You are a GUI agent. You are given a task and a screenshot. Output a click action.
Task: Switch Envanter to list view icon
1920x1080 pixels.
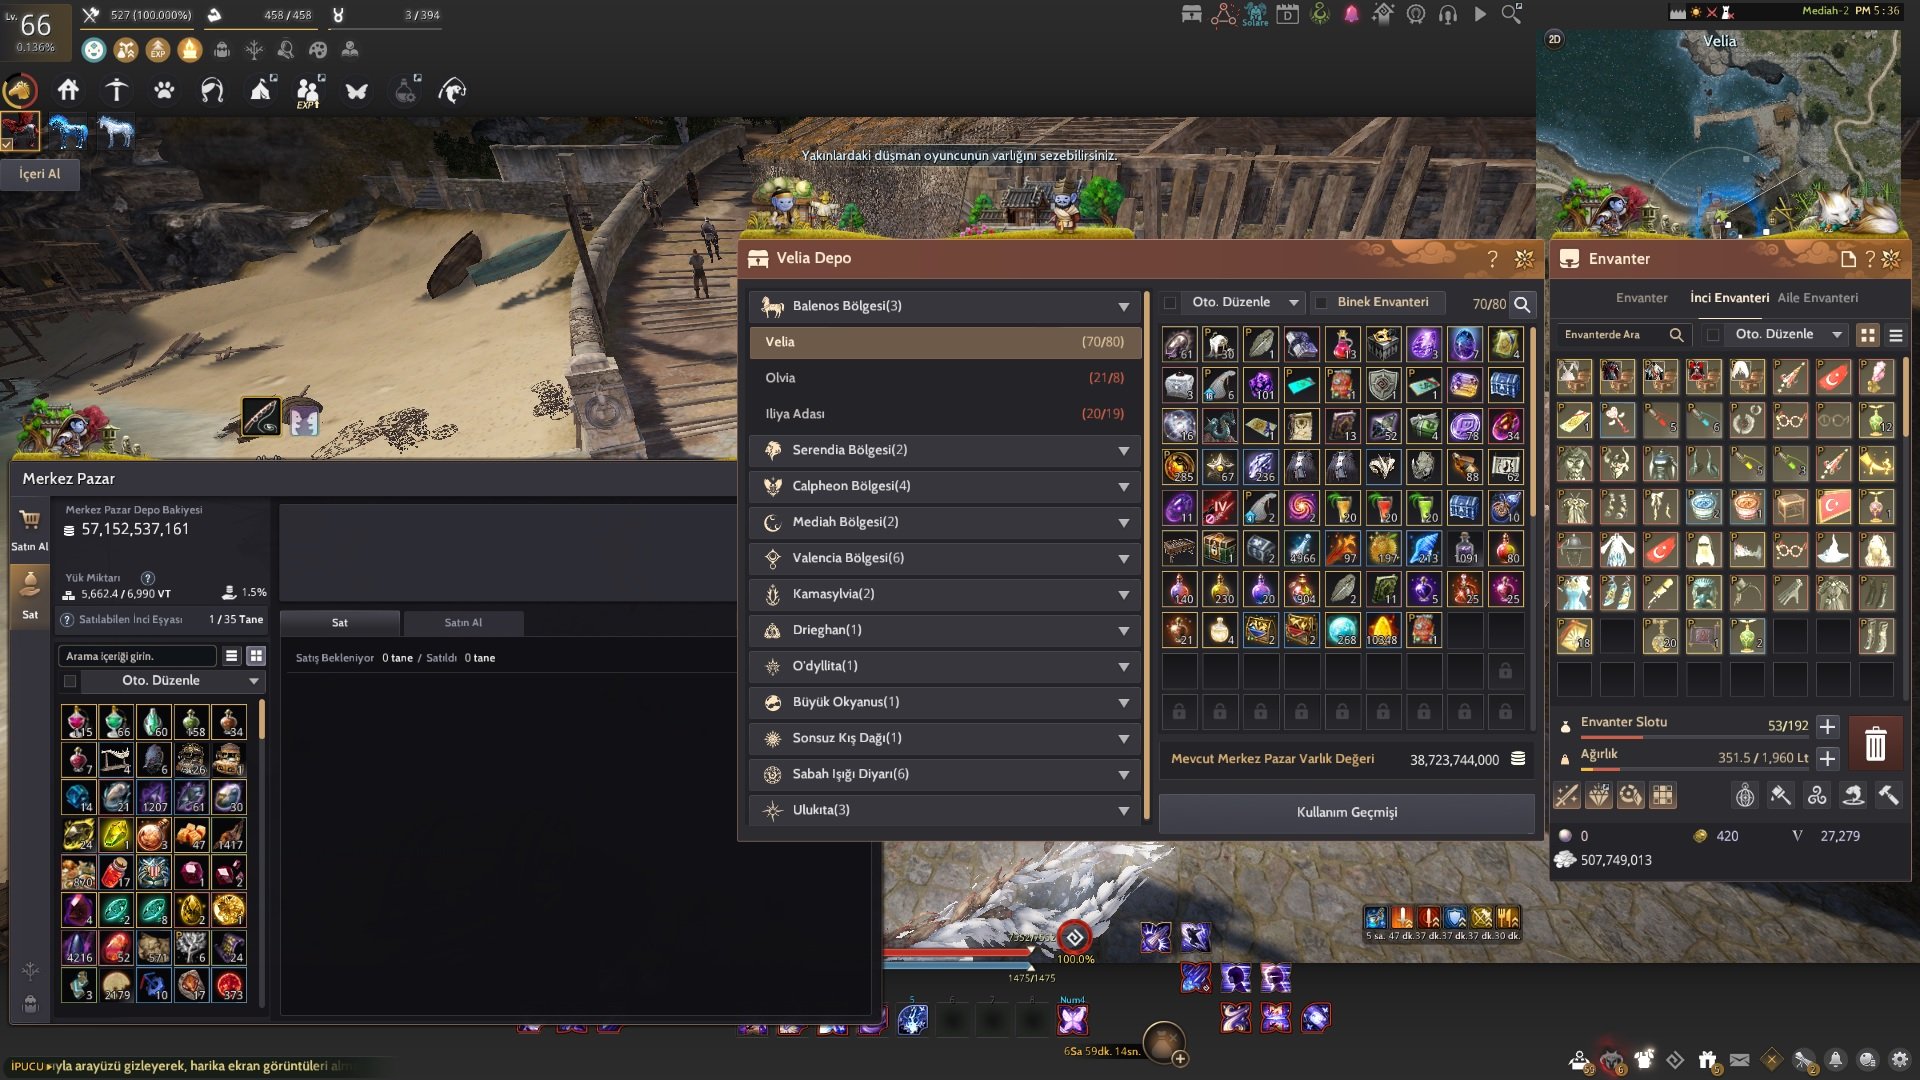(1895, 336)
